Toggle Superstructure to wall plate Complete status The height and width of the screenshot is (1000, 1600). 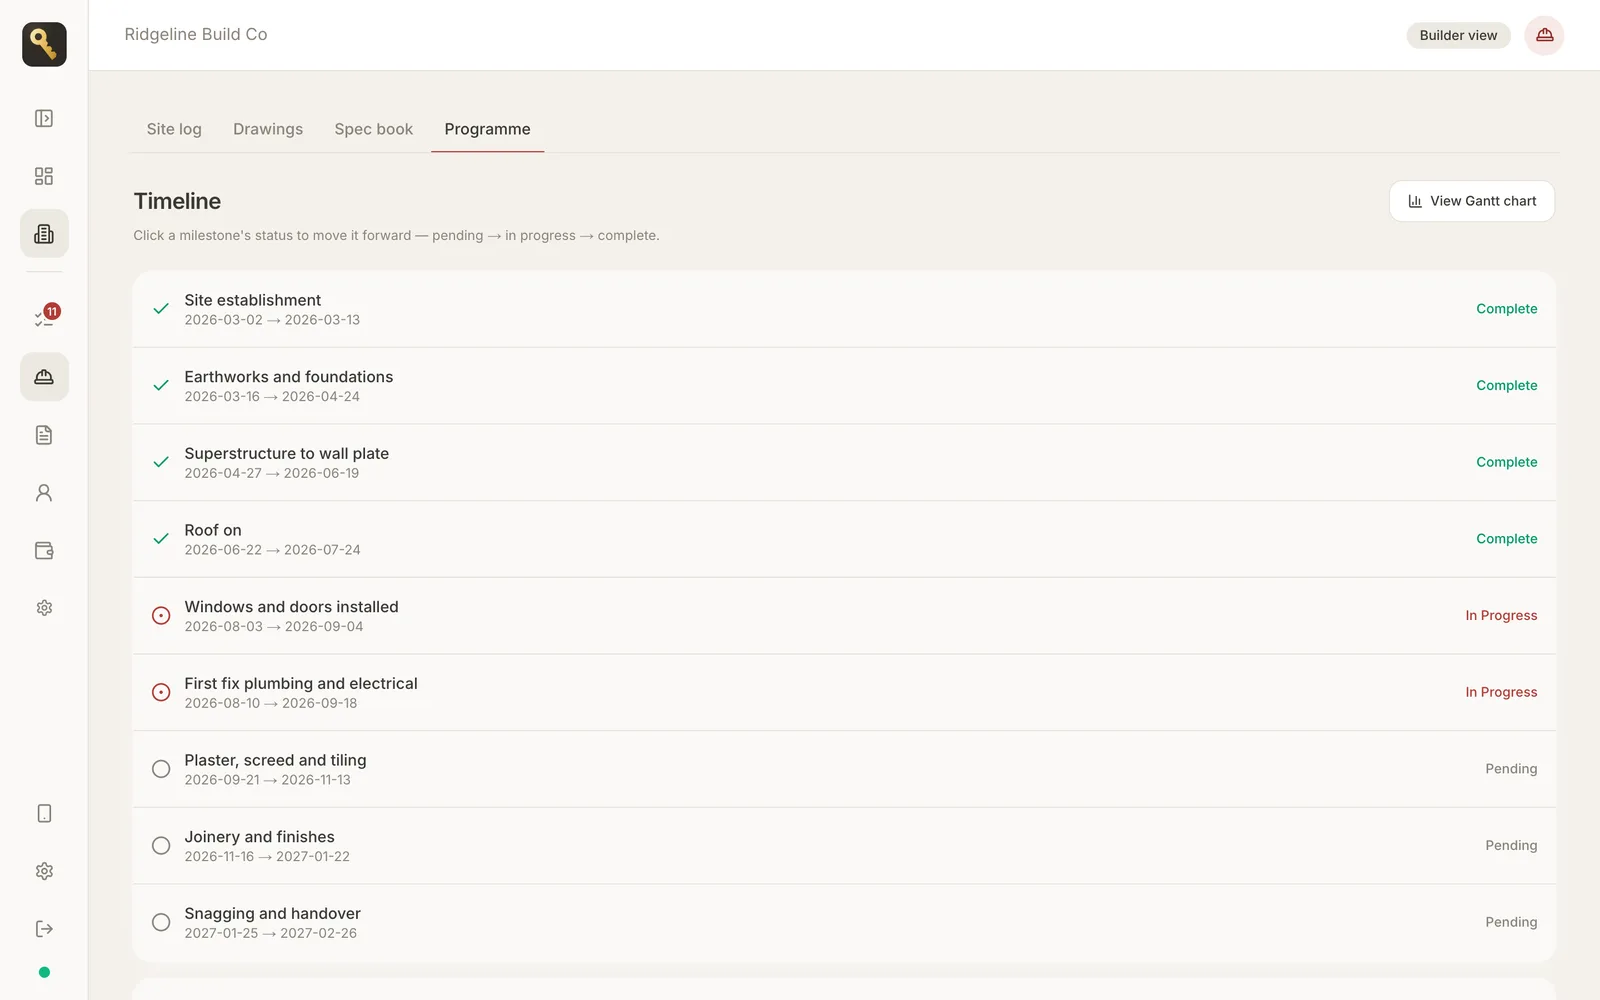click(x=1507, y=462)
